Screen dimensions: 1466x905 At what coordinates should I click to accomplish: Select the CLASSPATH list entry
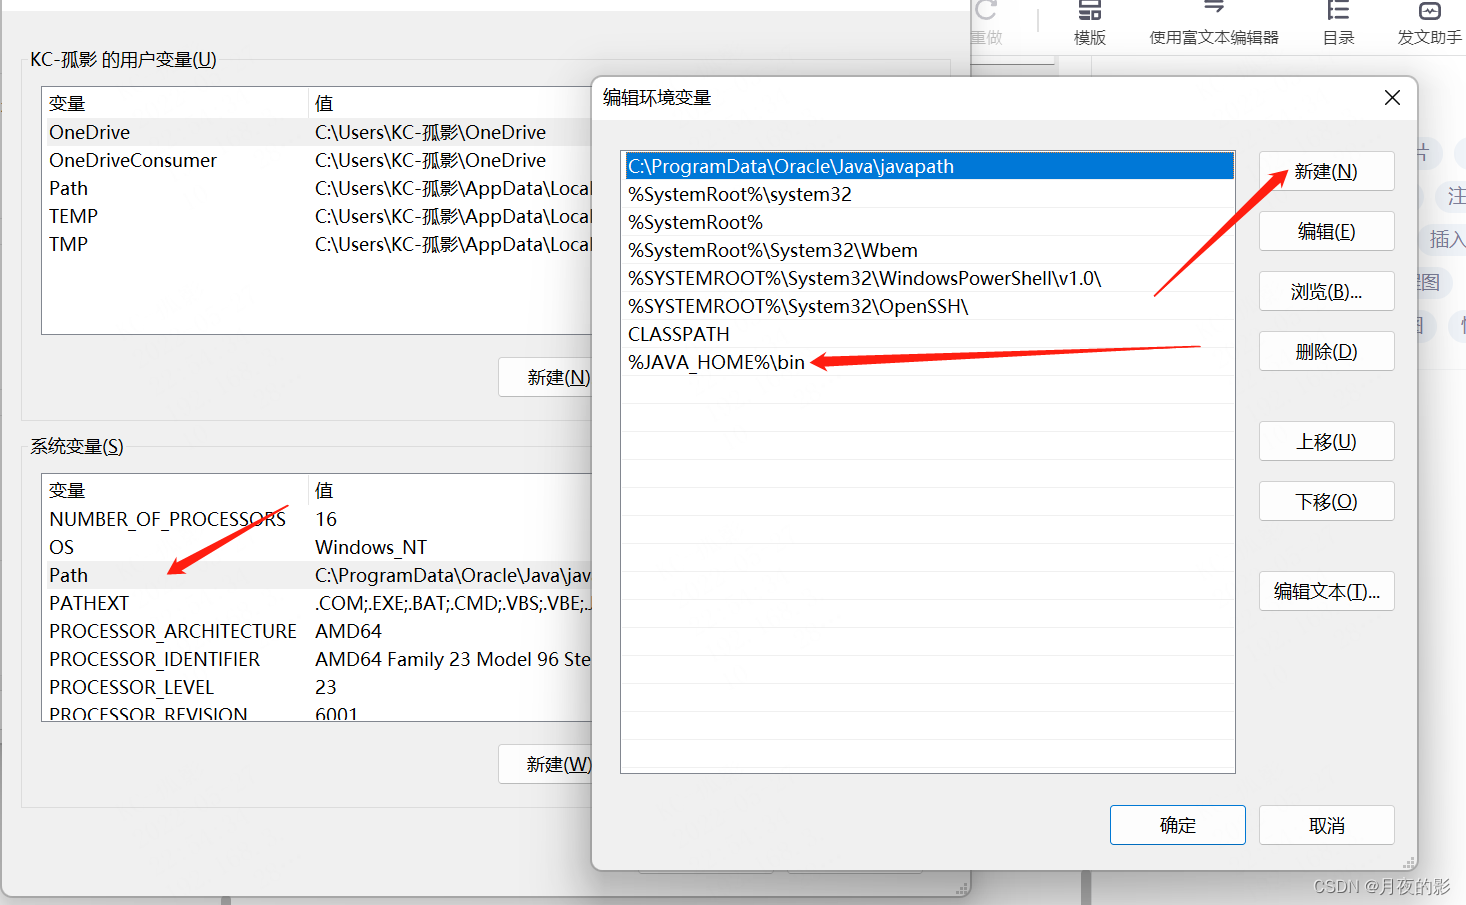pyautogui.click(x=928, y=334)
